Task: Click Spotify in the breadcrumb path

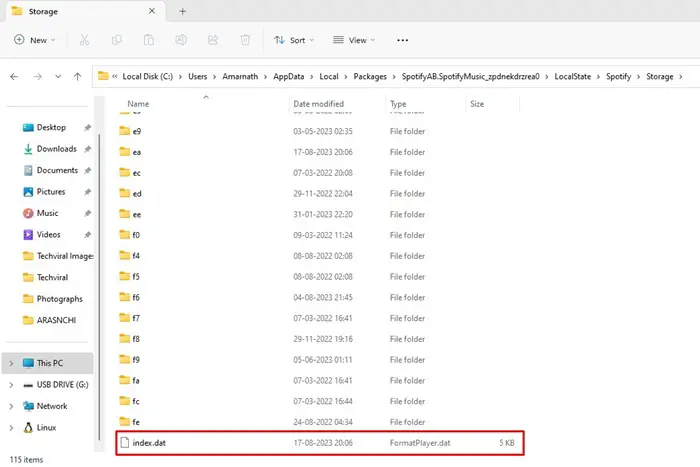Action: tap(618, 77)
